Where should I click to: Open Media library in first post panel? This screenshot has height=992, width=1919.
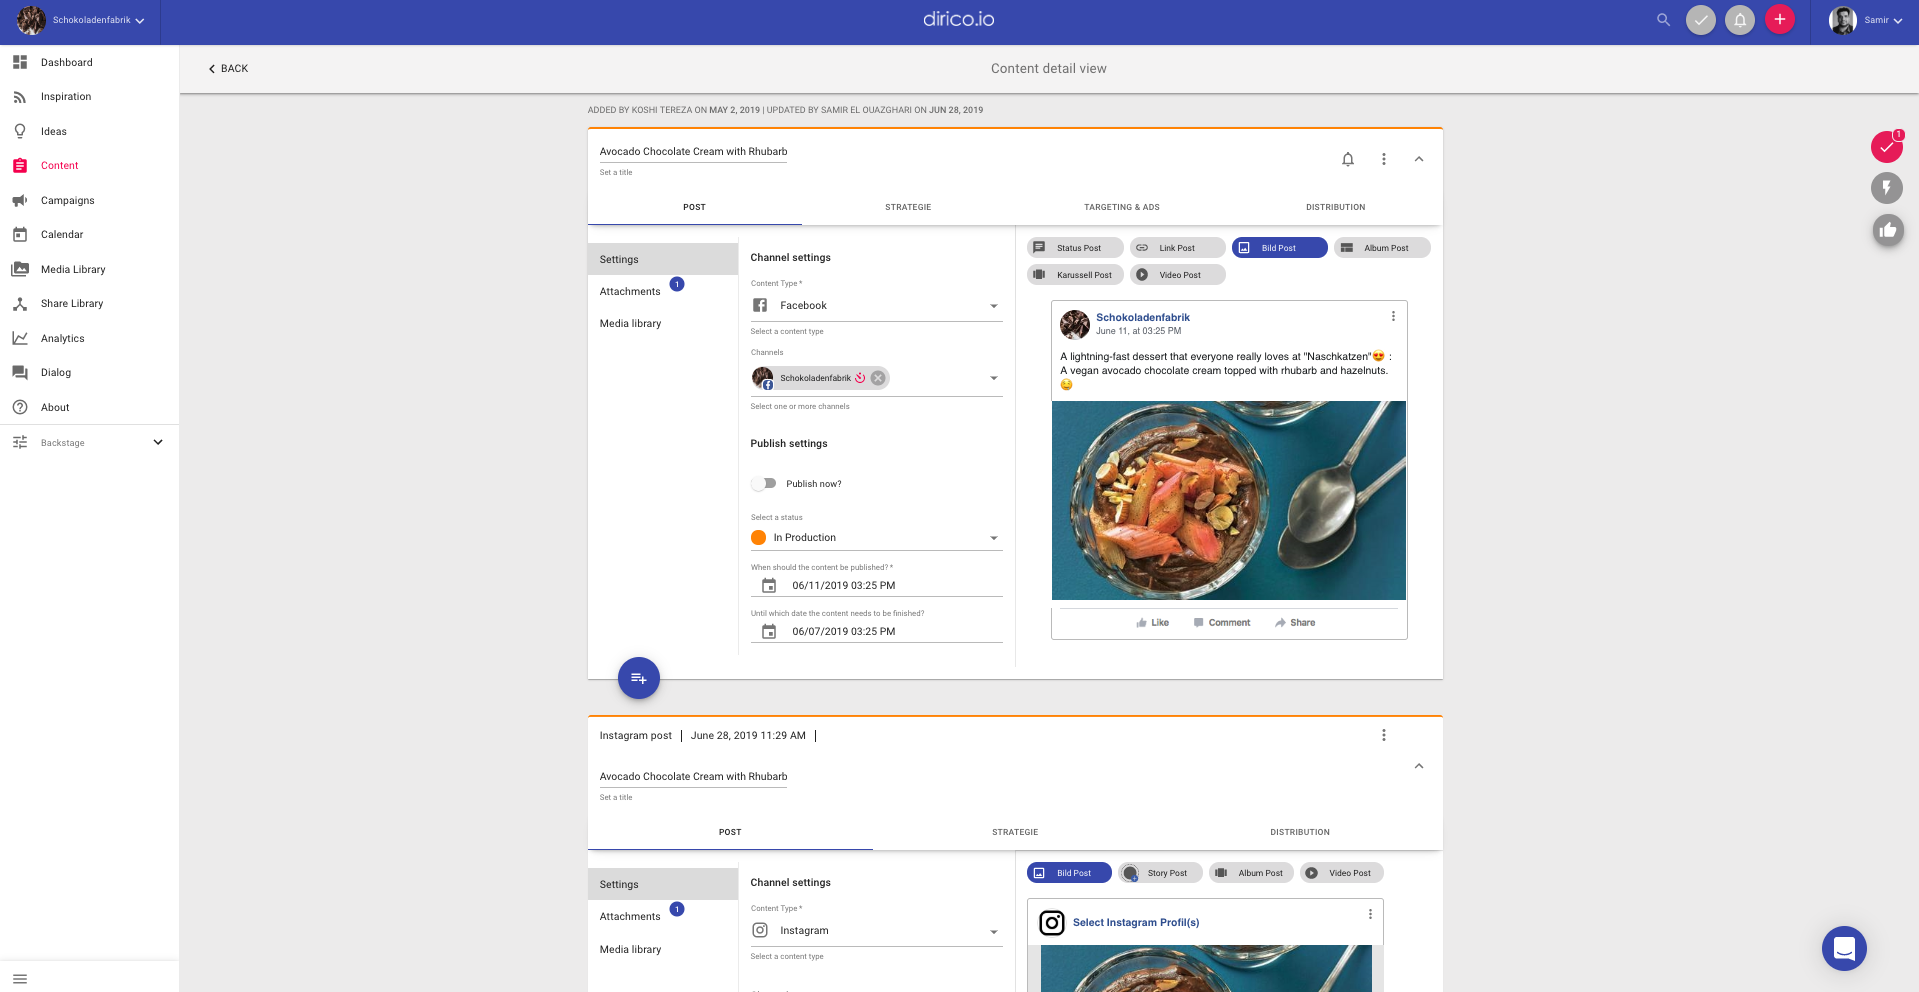point(630,324)
